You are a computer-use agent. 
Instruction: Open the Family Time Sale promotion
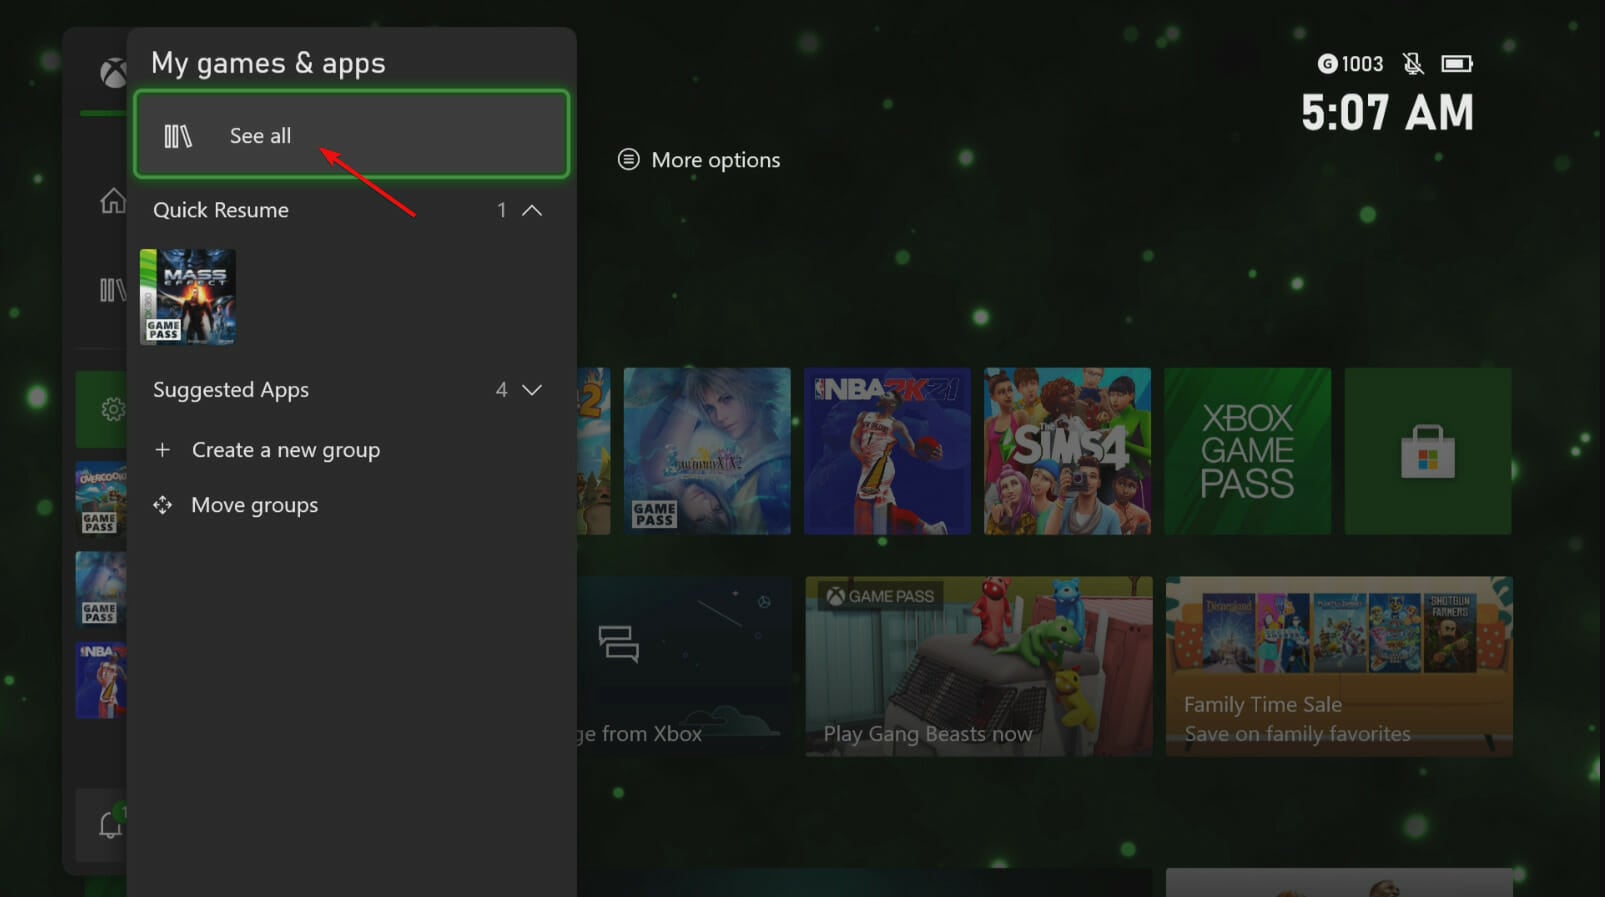tap(1338, 666)
